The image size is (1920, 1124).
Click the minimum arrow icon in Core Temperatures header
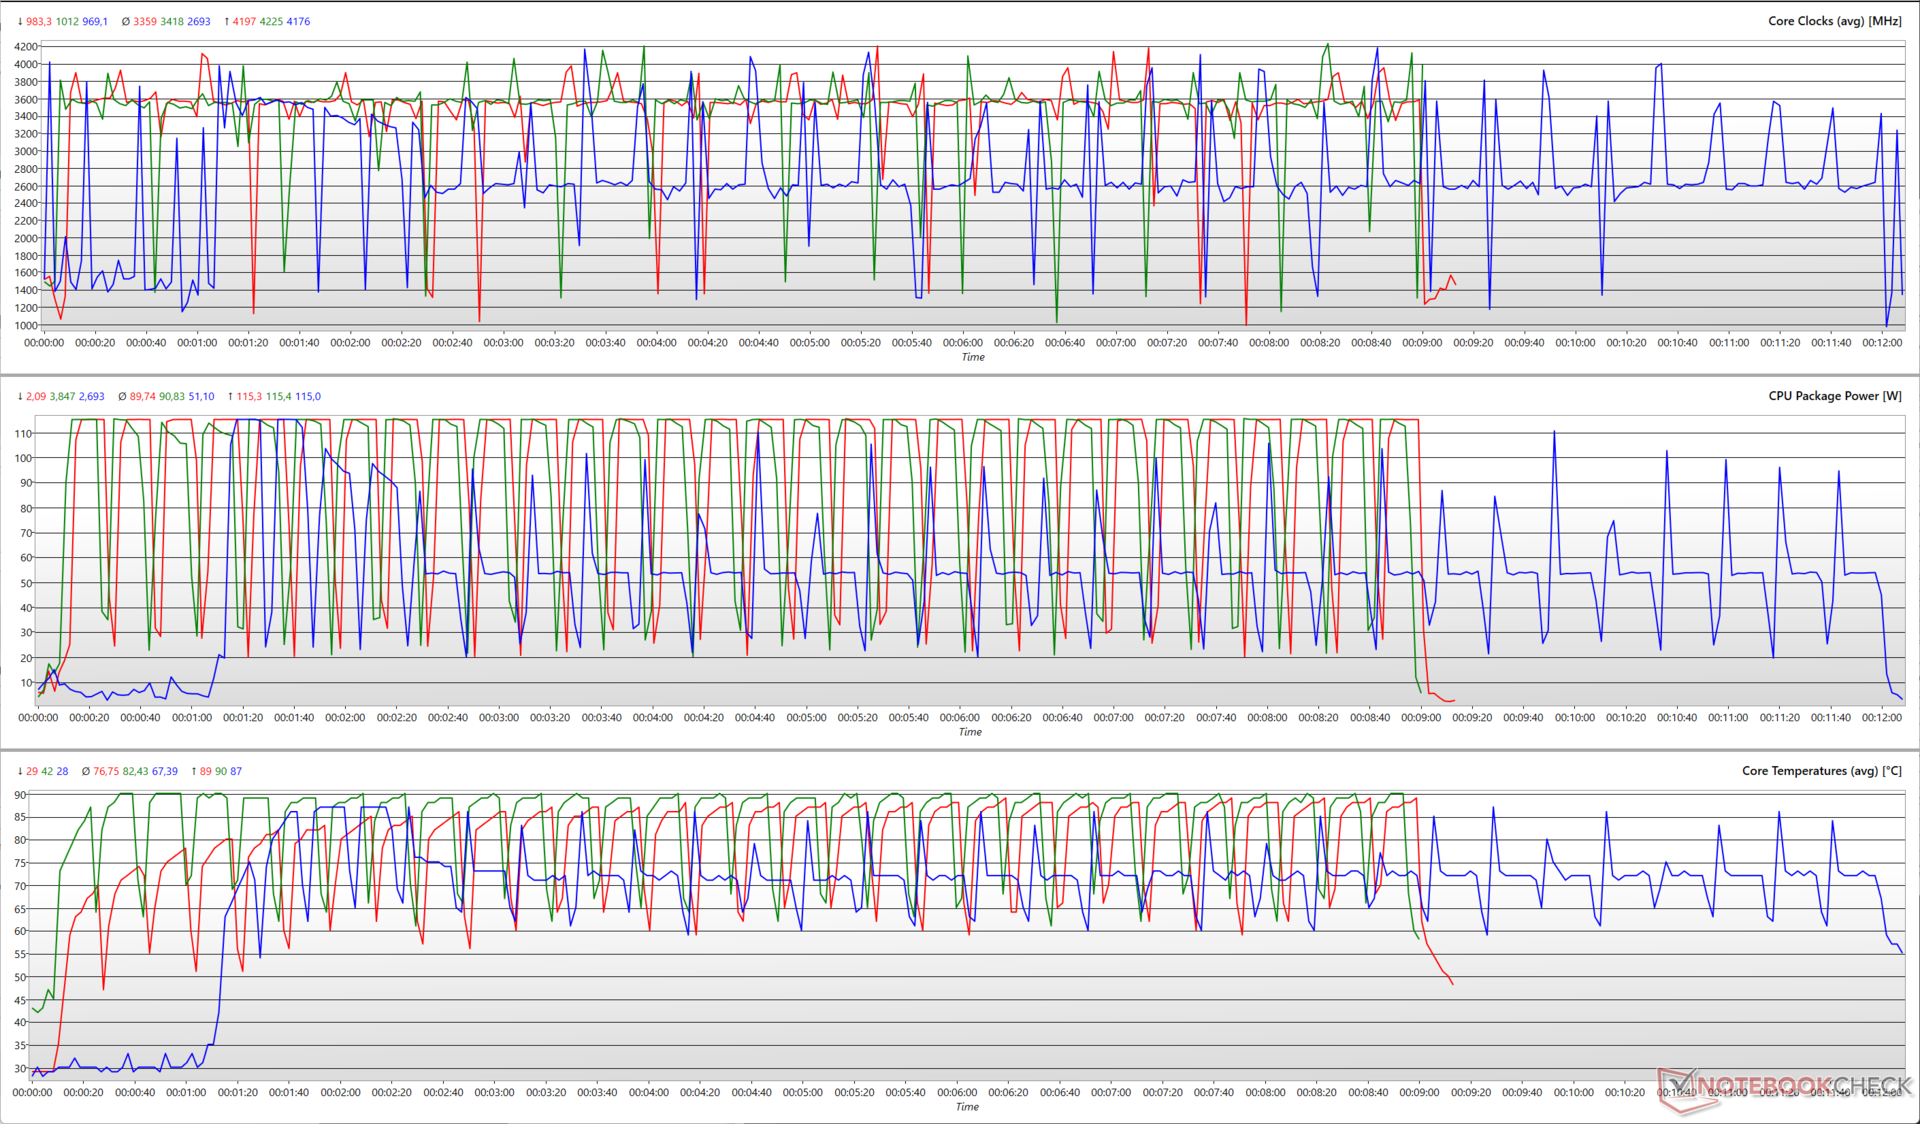pos(20,771)
